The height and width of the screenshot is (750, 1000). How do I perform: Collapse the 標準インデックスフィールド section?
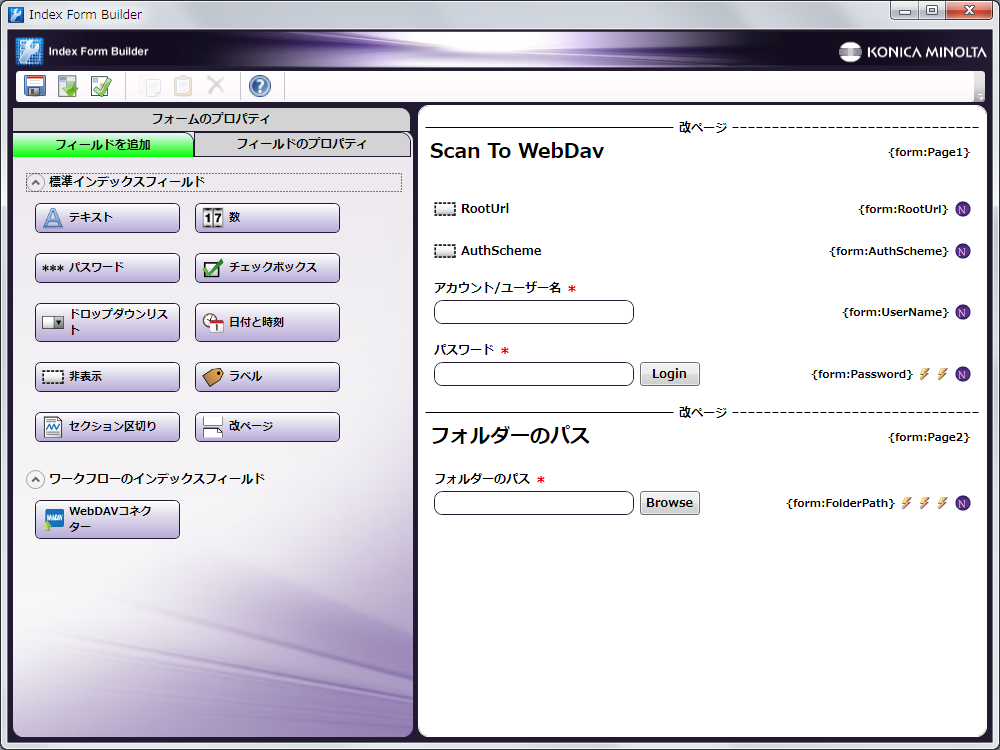(x=35, y=182)
